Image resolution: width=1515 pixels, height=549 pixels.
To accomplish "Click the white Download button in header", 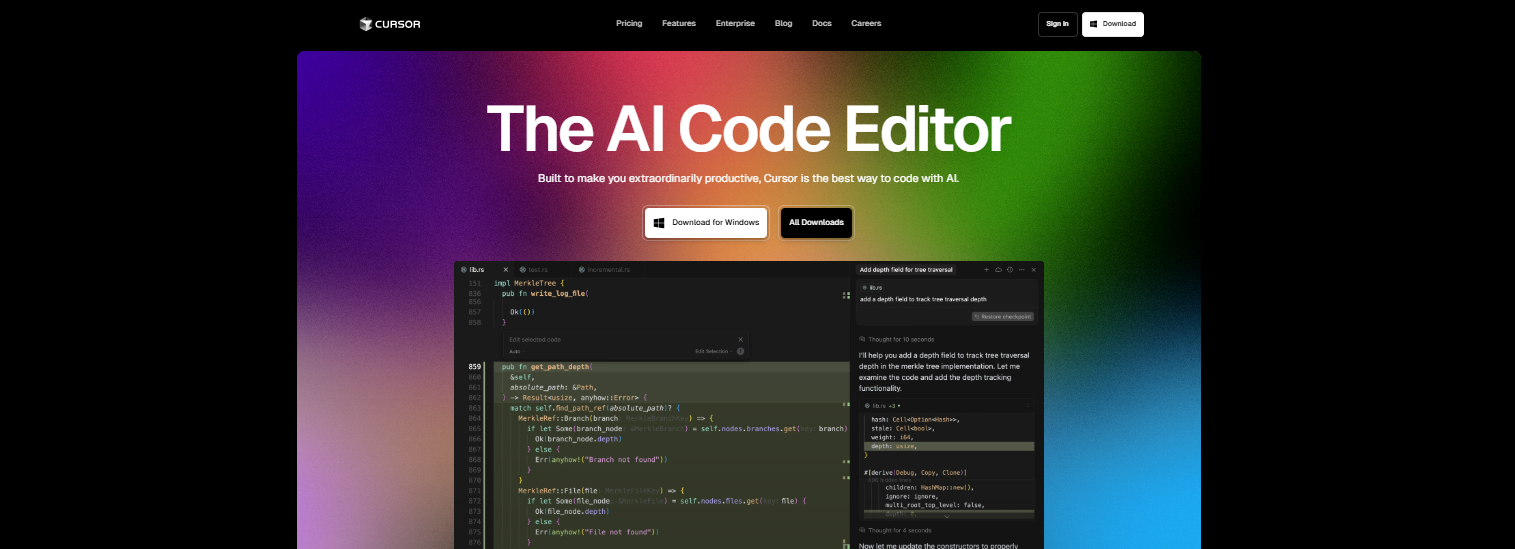I will 1112,24.
